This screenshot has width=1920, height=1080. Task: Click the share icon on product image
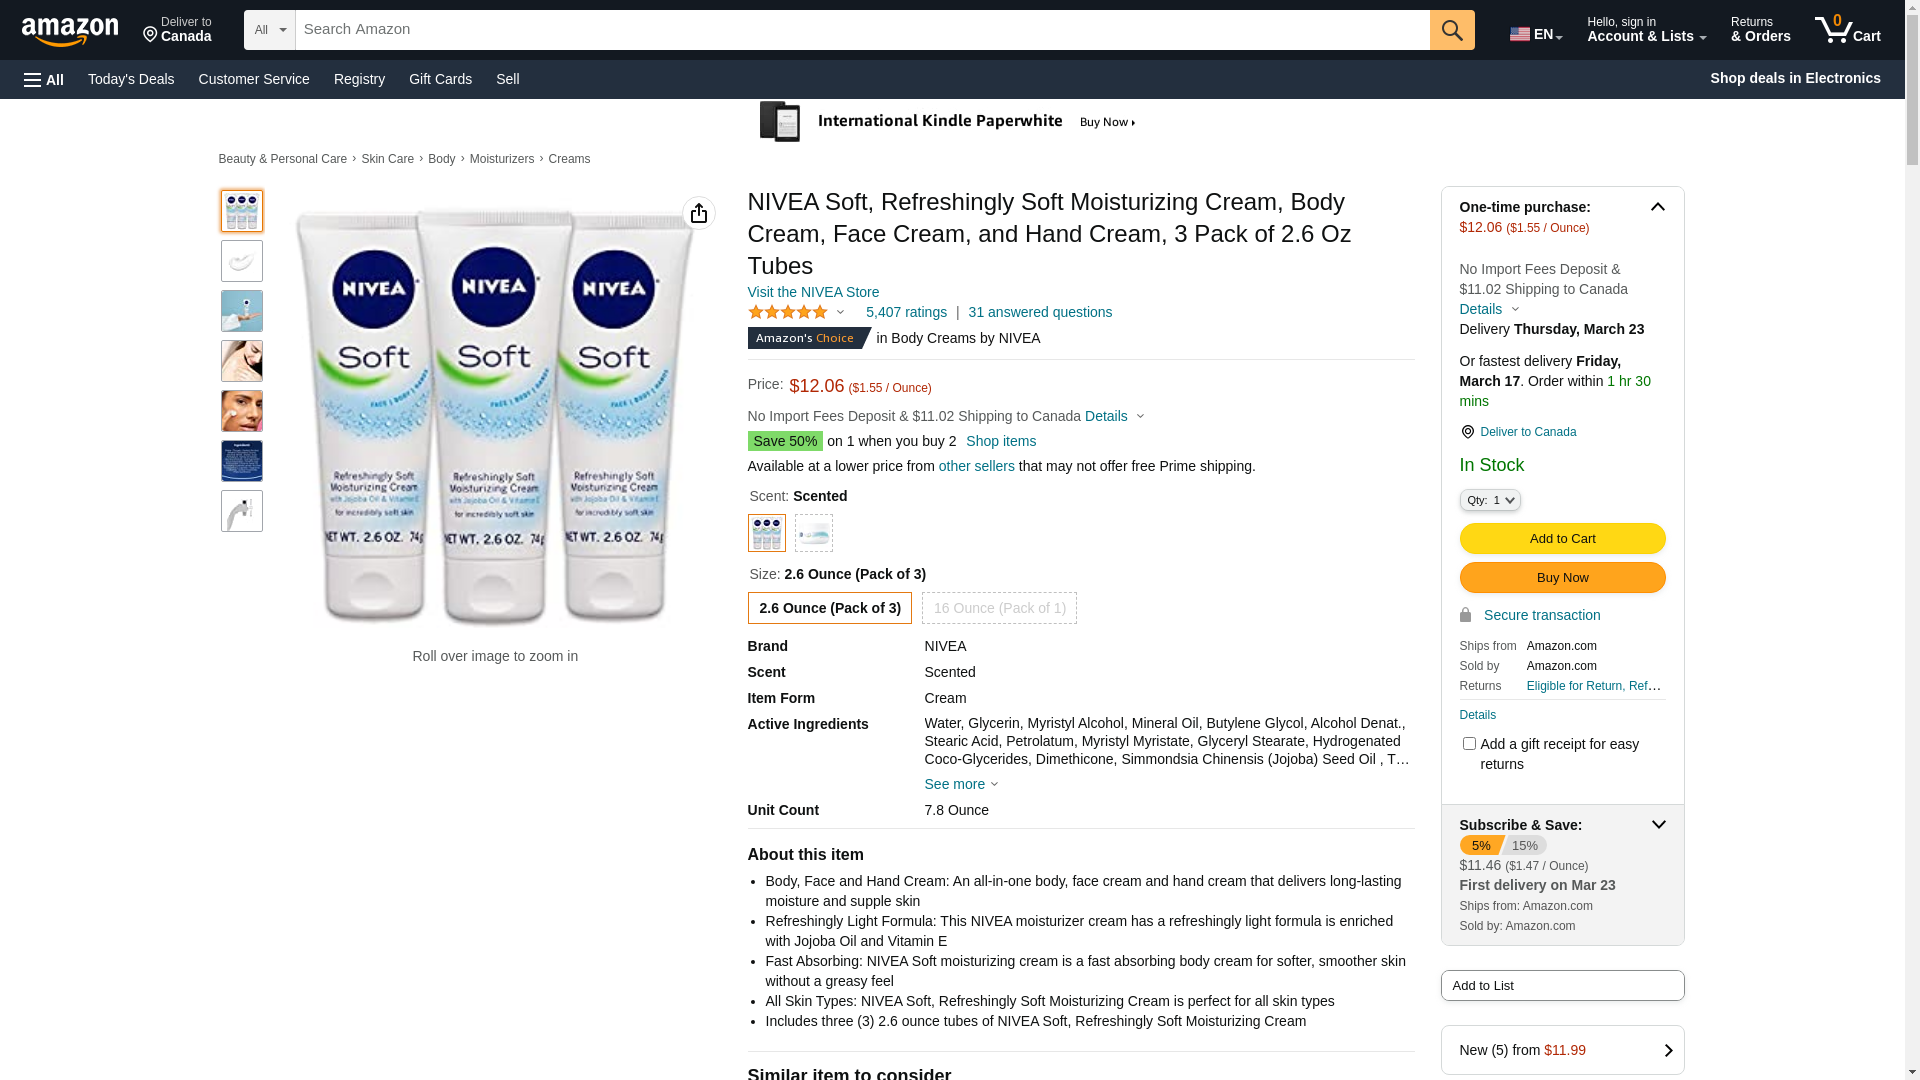[x=698, y=213]
